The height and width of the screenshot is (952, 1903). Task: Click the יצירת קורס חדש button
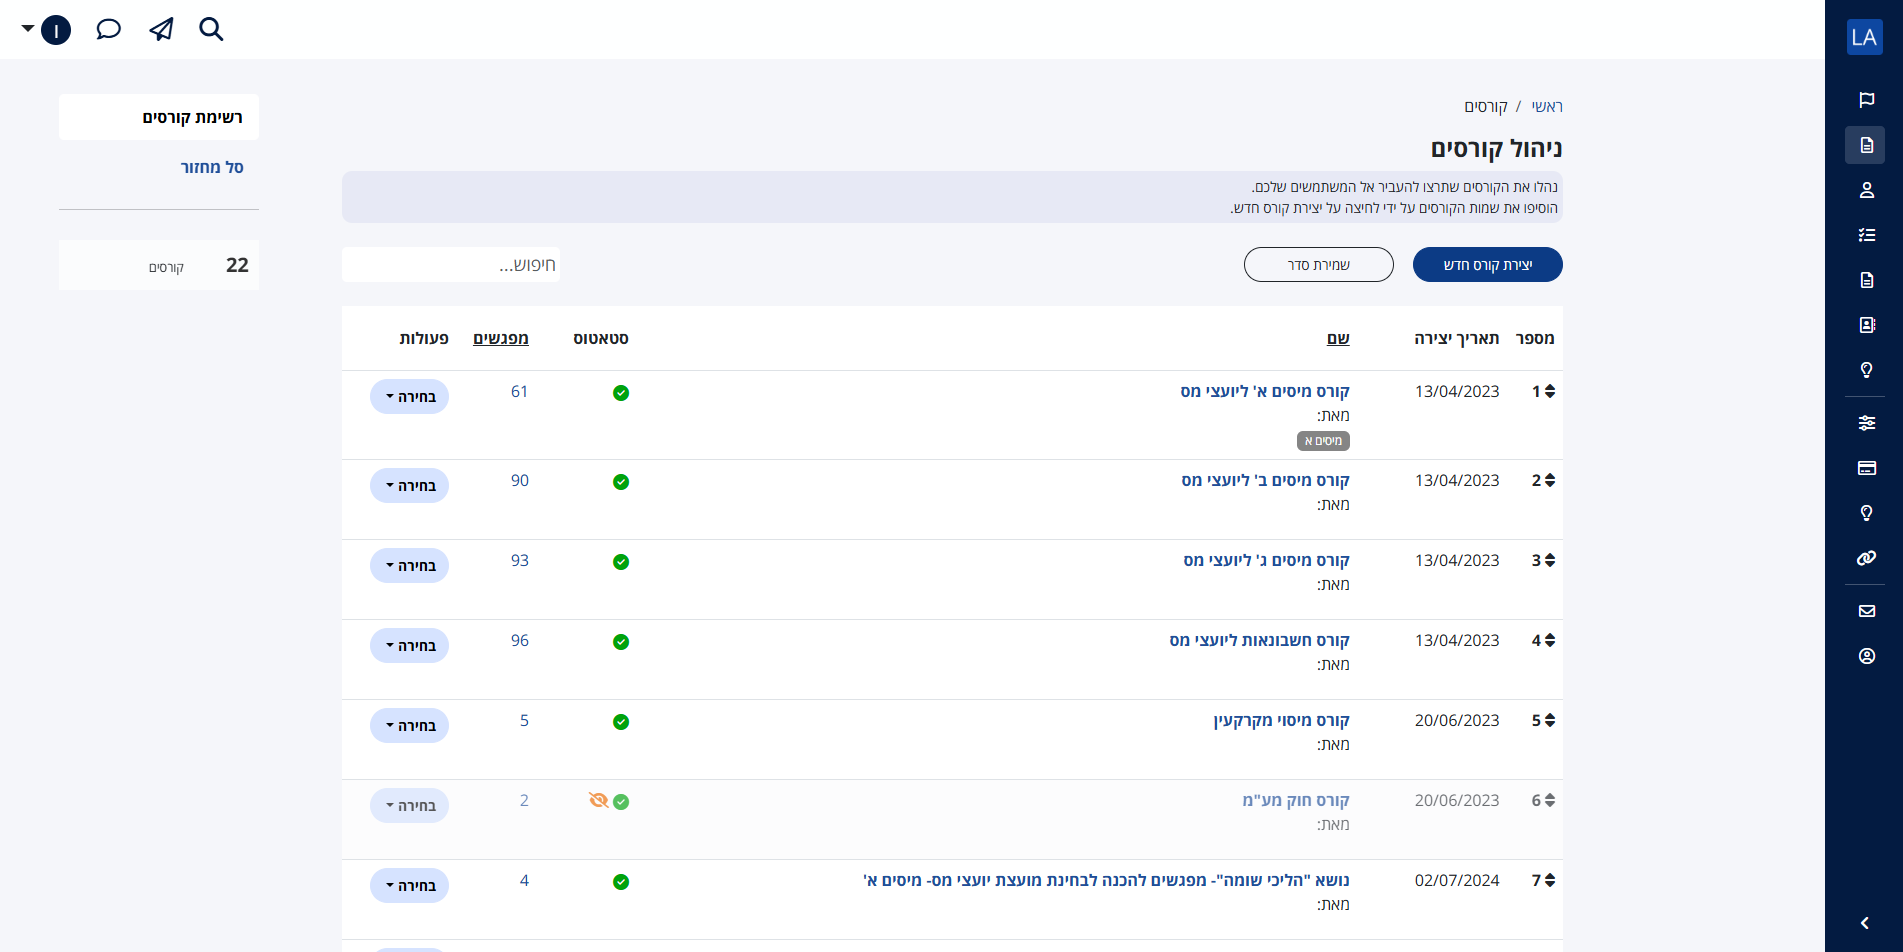(x=1487, y=265)
